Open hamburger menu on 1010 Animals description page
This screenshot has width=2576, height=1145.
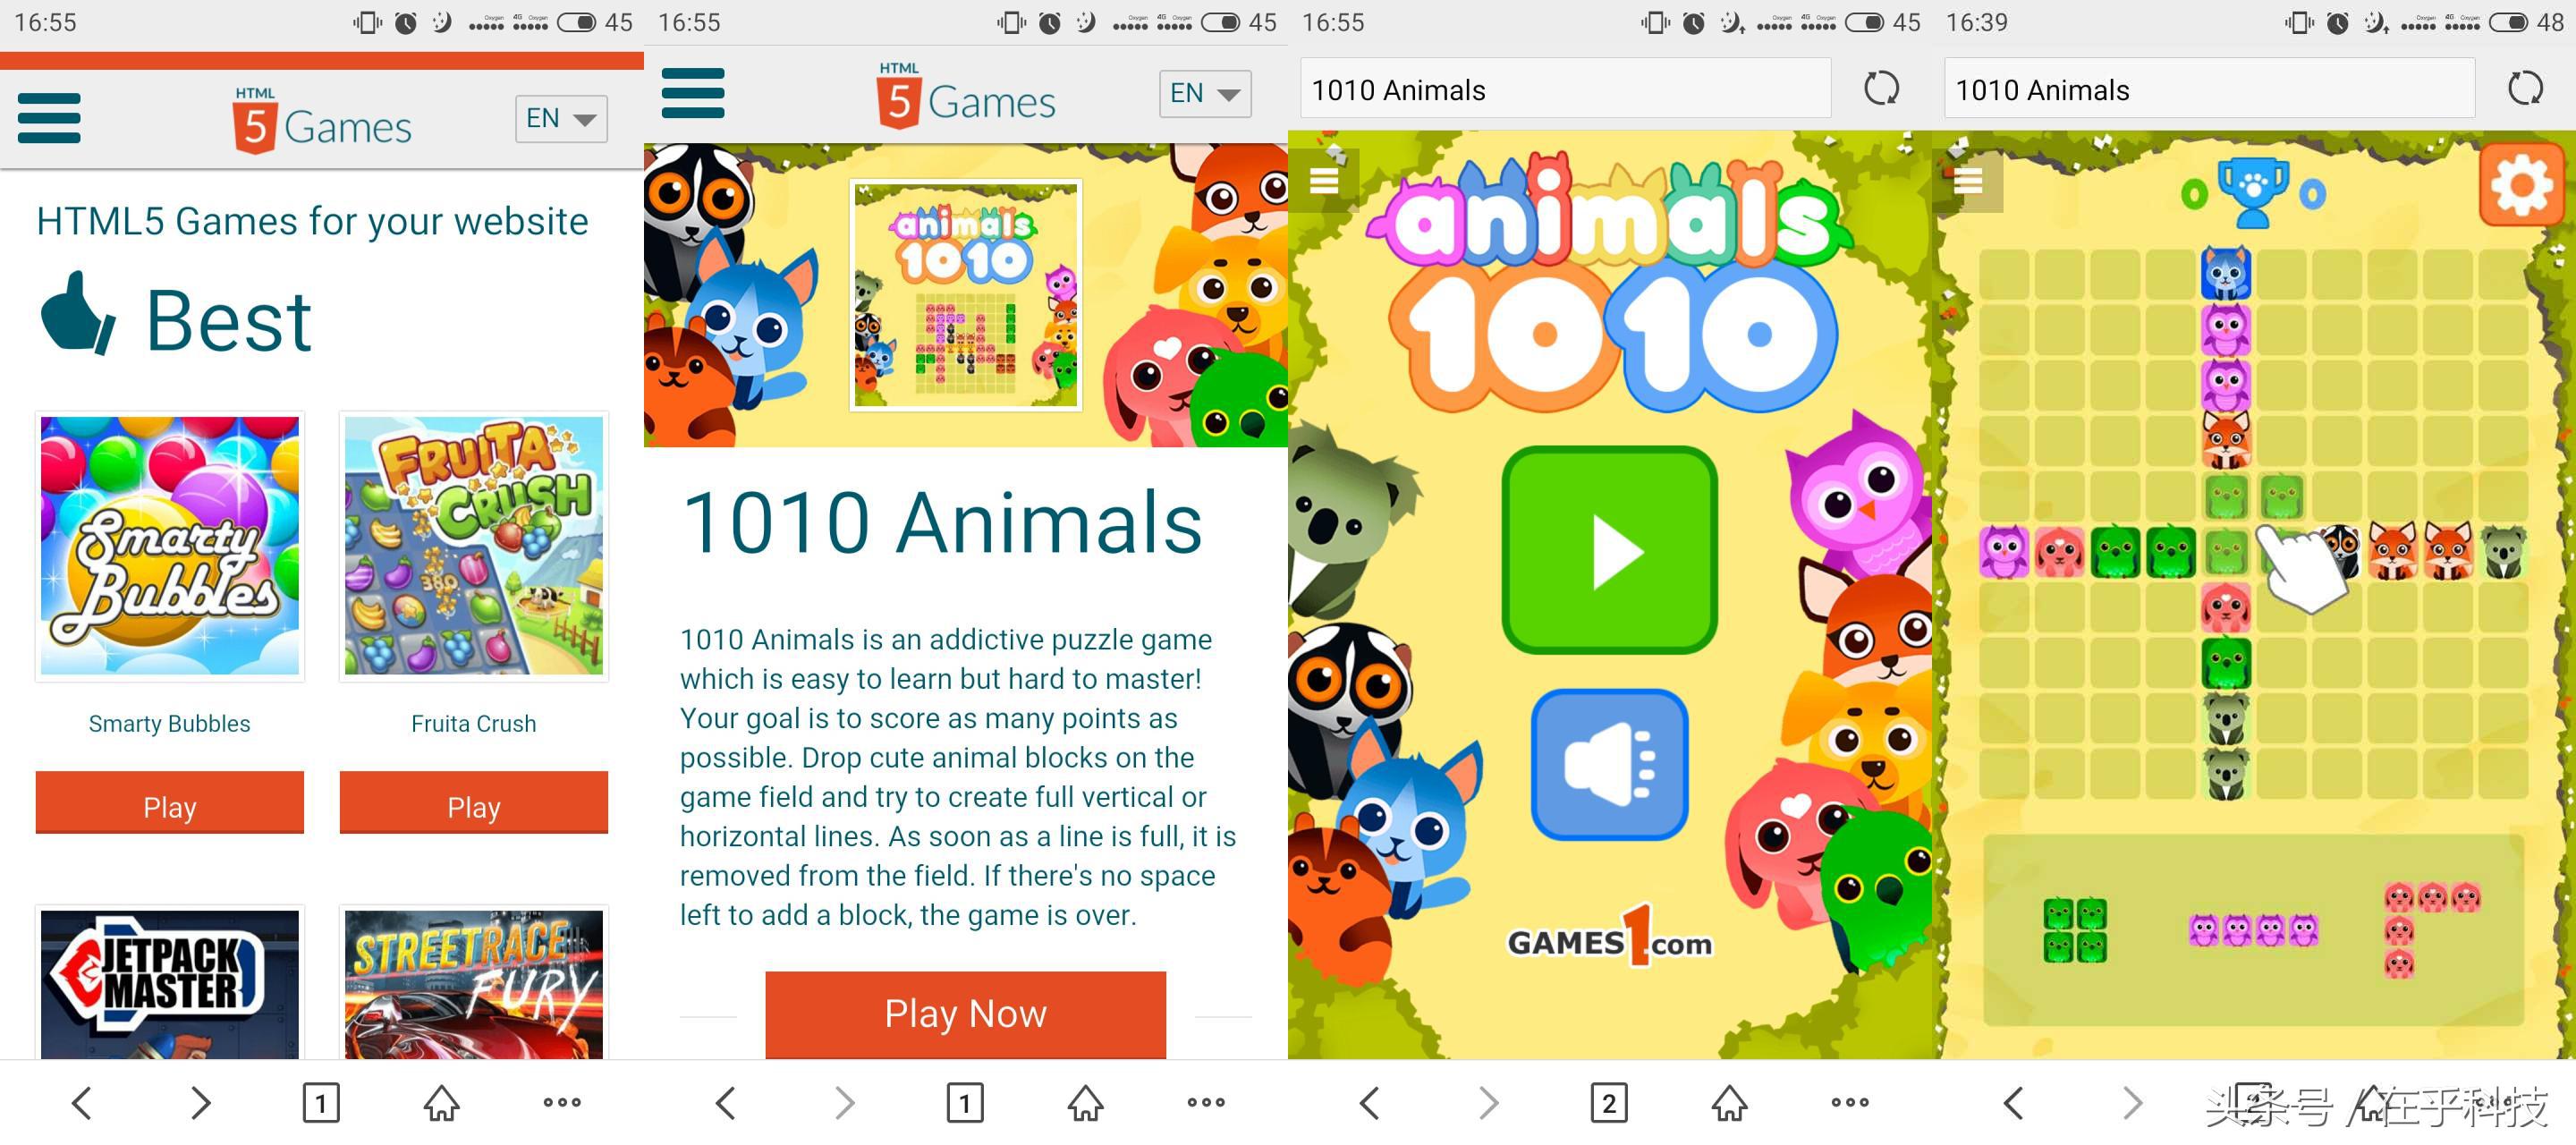[693, 93]
